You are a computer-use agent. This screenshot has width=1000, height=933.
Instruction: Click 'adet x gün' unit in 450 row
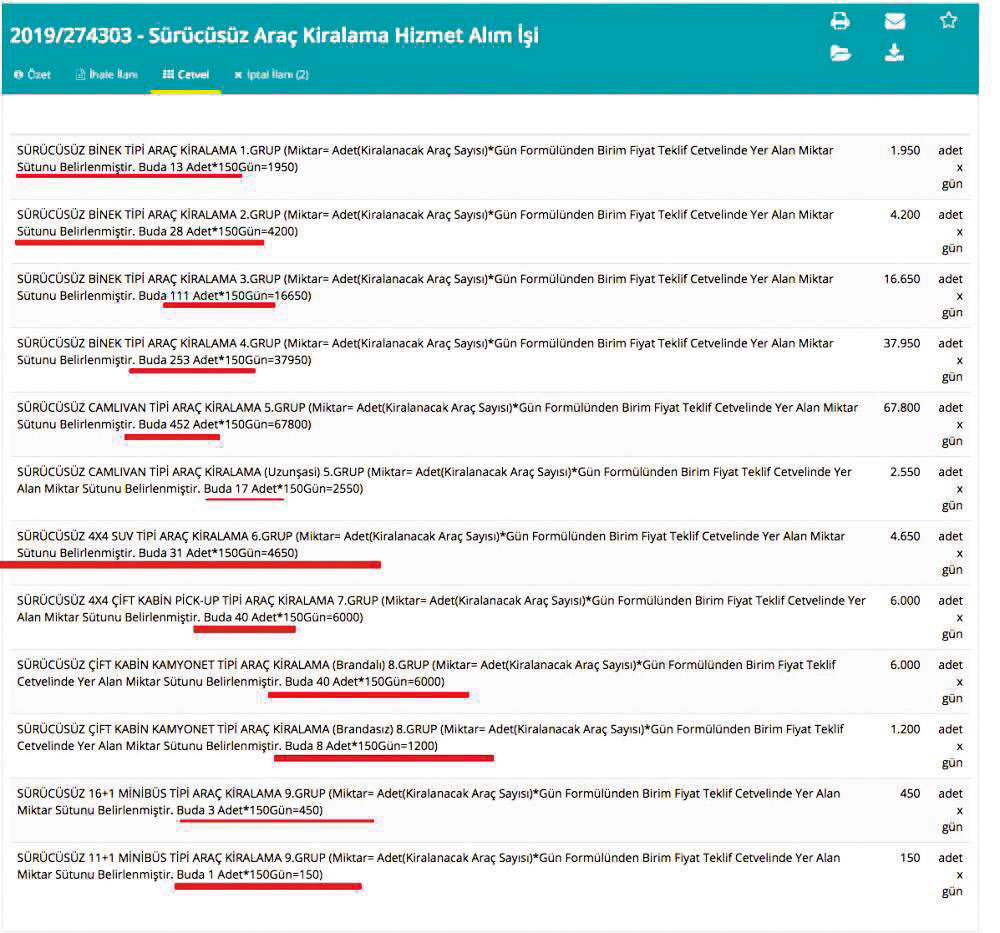point(950,811)
